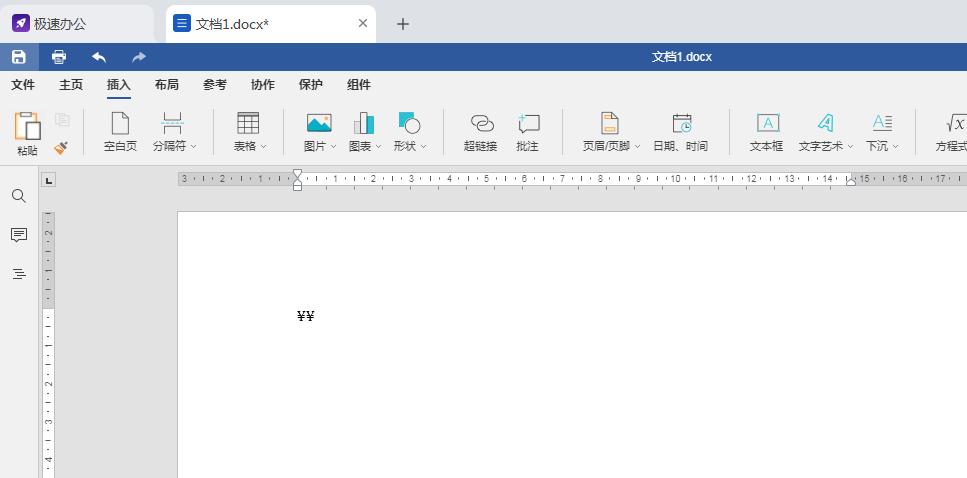
Task: Click the 方程式 equation icon
Action: click(x=955, y=123)
